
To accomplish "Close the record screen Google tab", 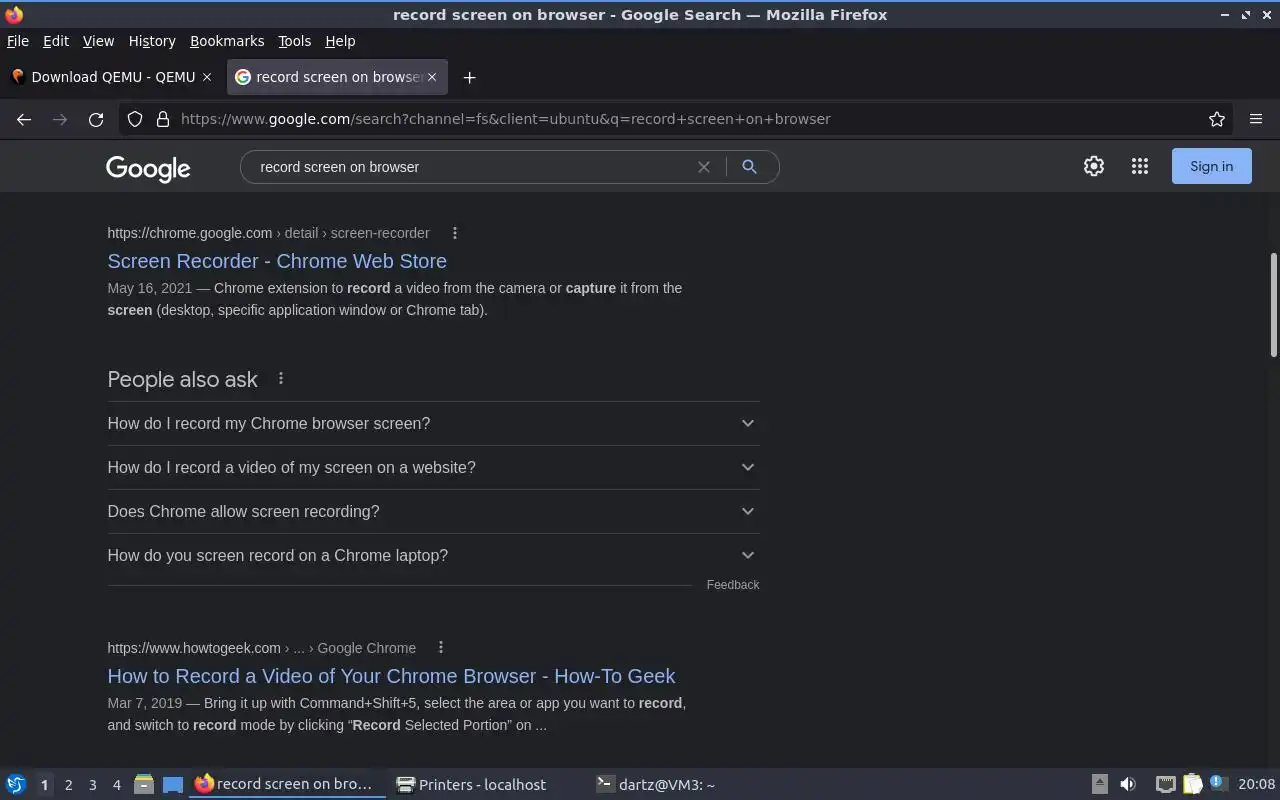I will tap(432, 77).
